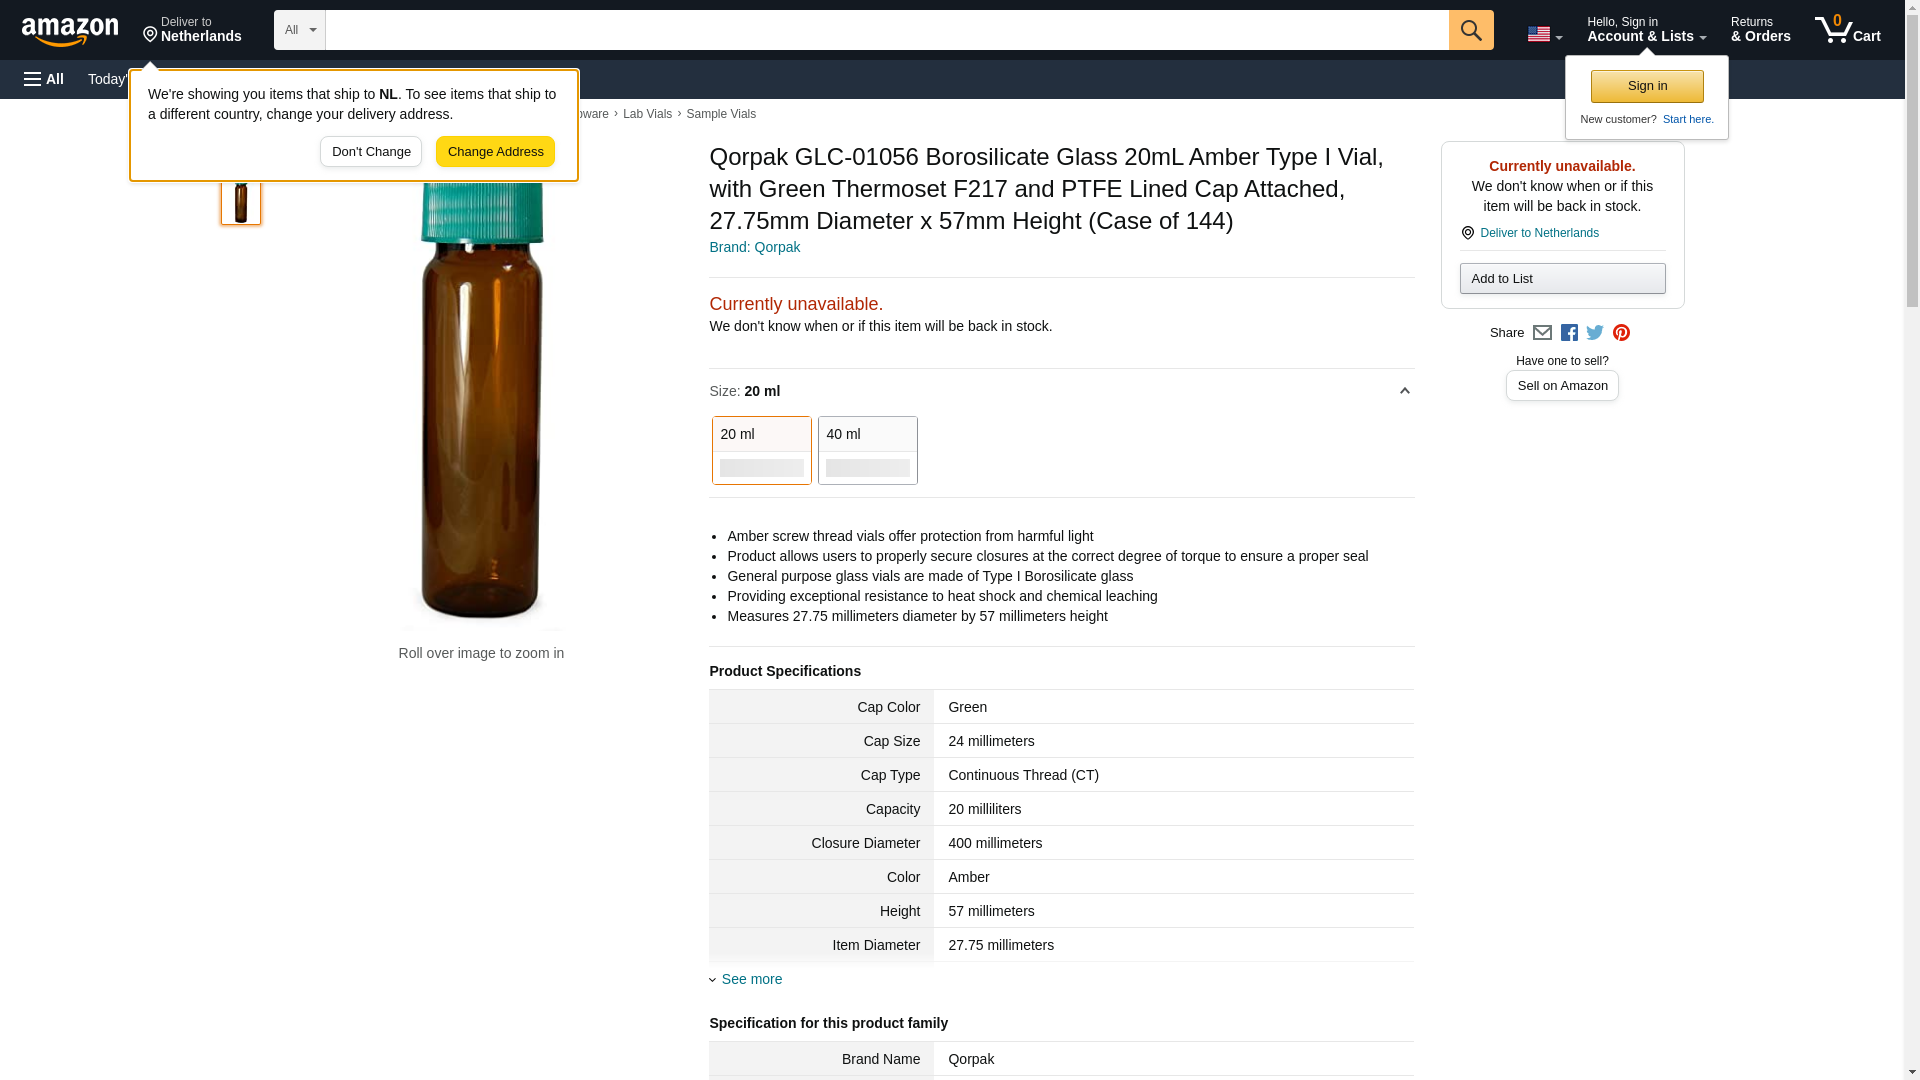The image size is (1920, 1080).
Task: Click the search magnifier button
Action: coord(1470,30)
